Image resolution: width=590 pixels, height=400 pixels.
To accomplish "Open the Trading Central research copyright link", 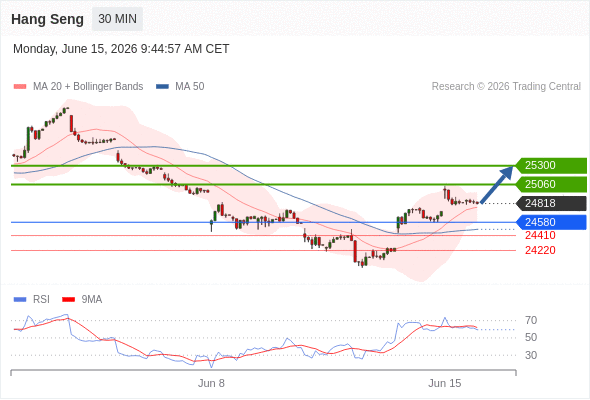I will 506,87.
